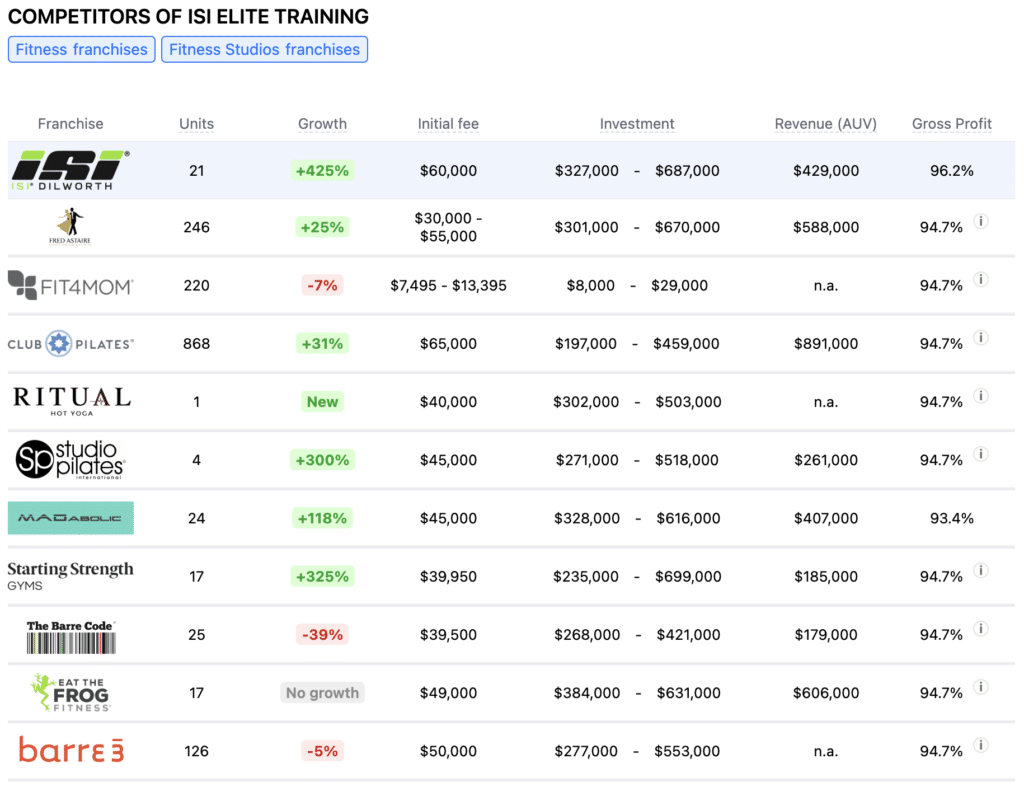Click the Units column header

[x=197, y=123]
